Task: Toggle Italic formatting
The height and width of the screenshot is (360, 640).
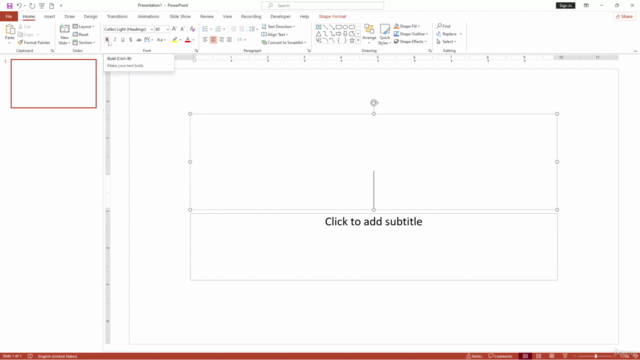Action: coord(115,40)
